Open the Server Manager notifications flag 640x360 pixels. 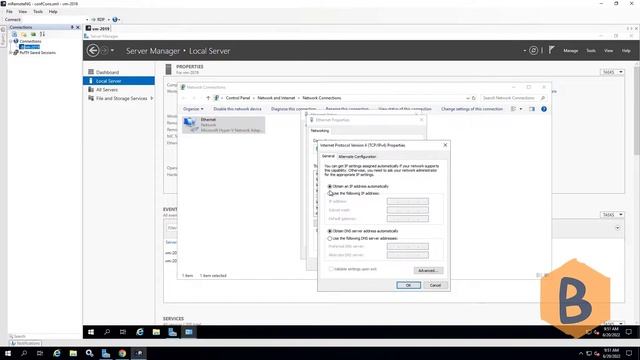(551, 50)
